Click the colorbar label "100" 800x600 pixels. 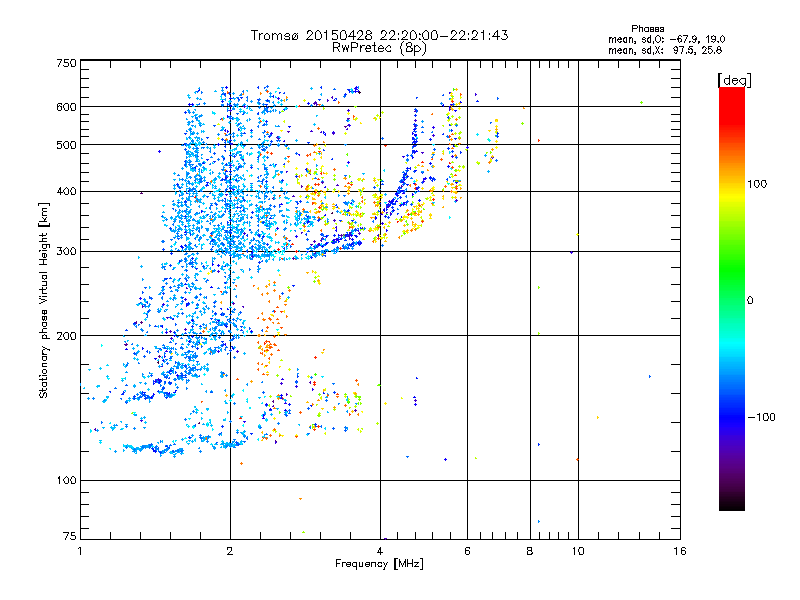click(757, 184)
